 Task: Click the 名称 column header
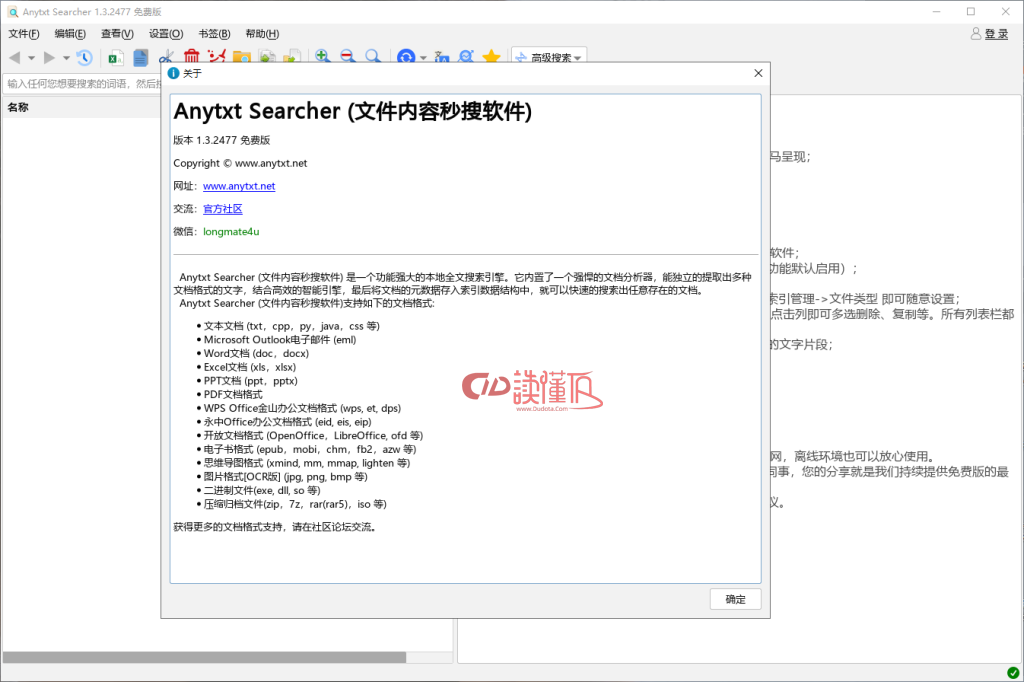click(x=18, y=107)
